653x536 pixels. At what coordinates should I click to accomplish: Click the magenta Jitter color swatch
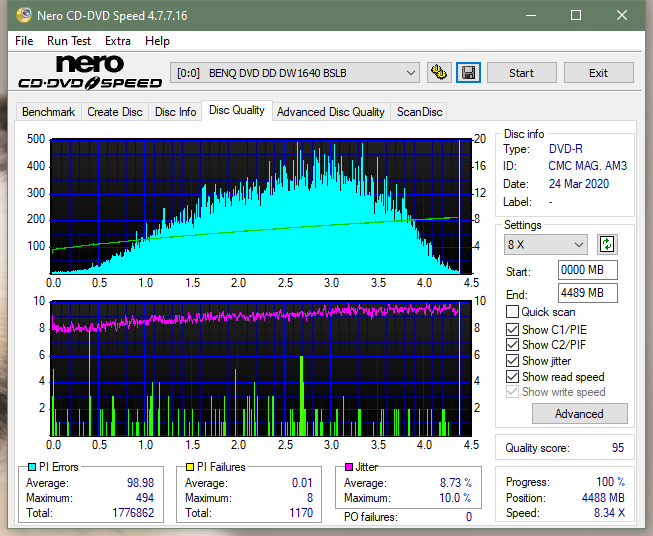point(349,467)
